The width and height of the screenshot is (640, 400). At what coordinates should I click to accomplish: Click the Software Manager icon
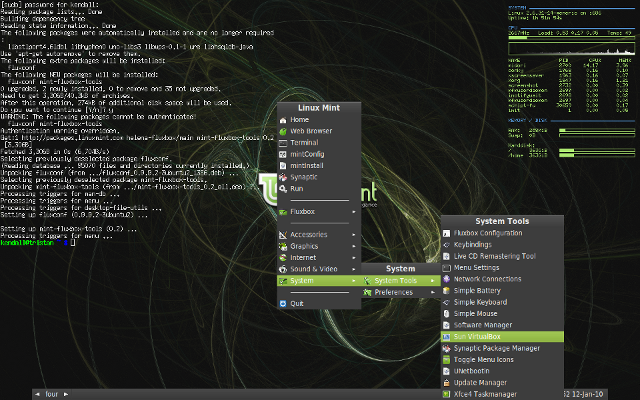447,325
